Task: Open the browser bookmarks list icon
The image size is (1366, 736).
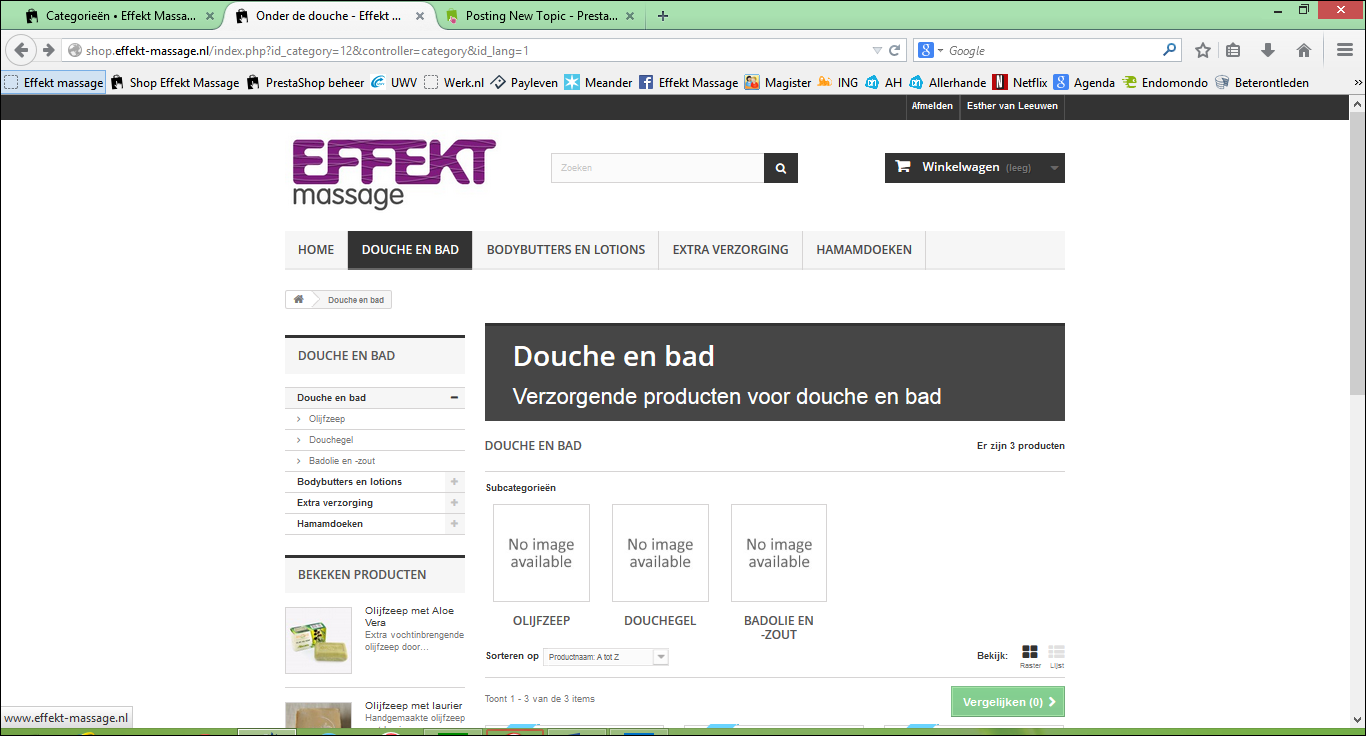Action: [1233, 50]
